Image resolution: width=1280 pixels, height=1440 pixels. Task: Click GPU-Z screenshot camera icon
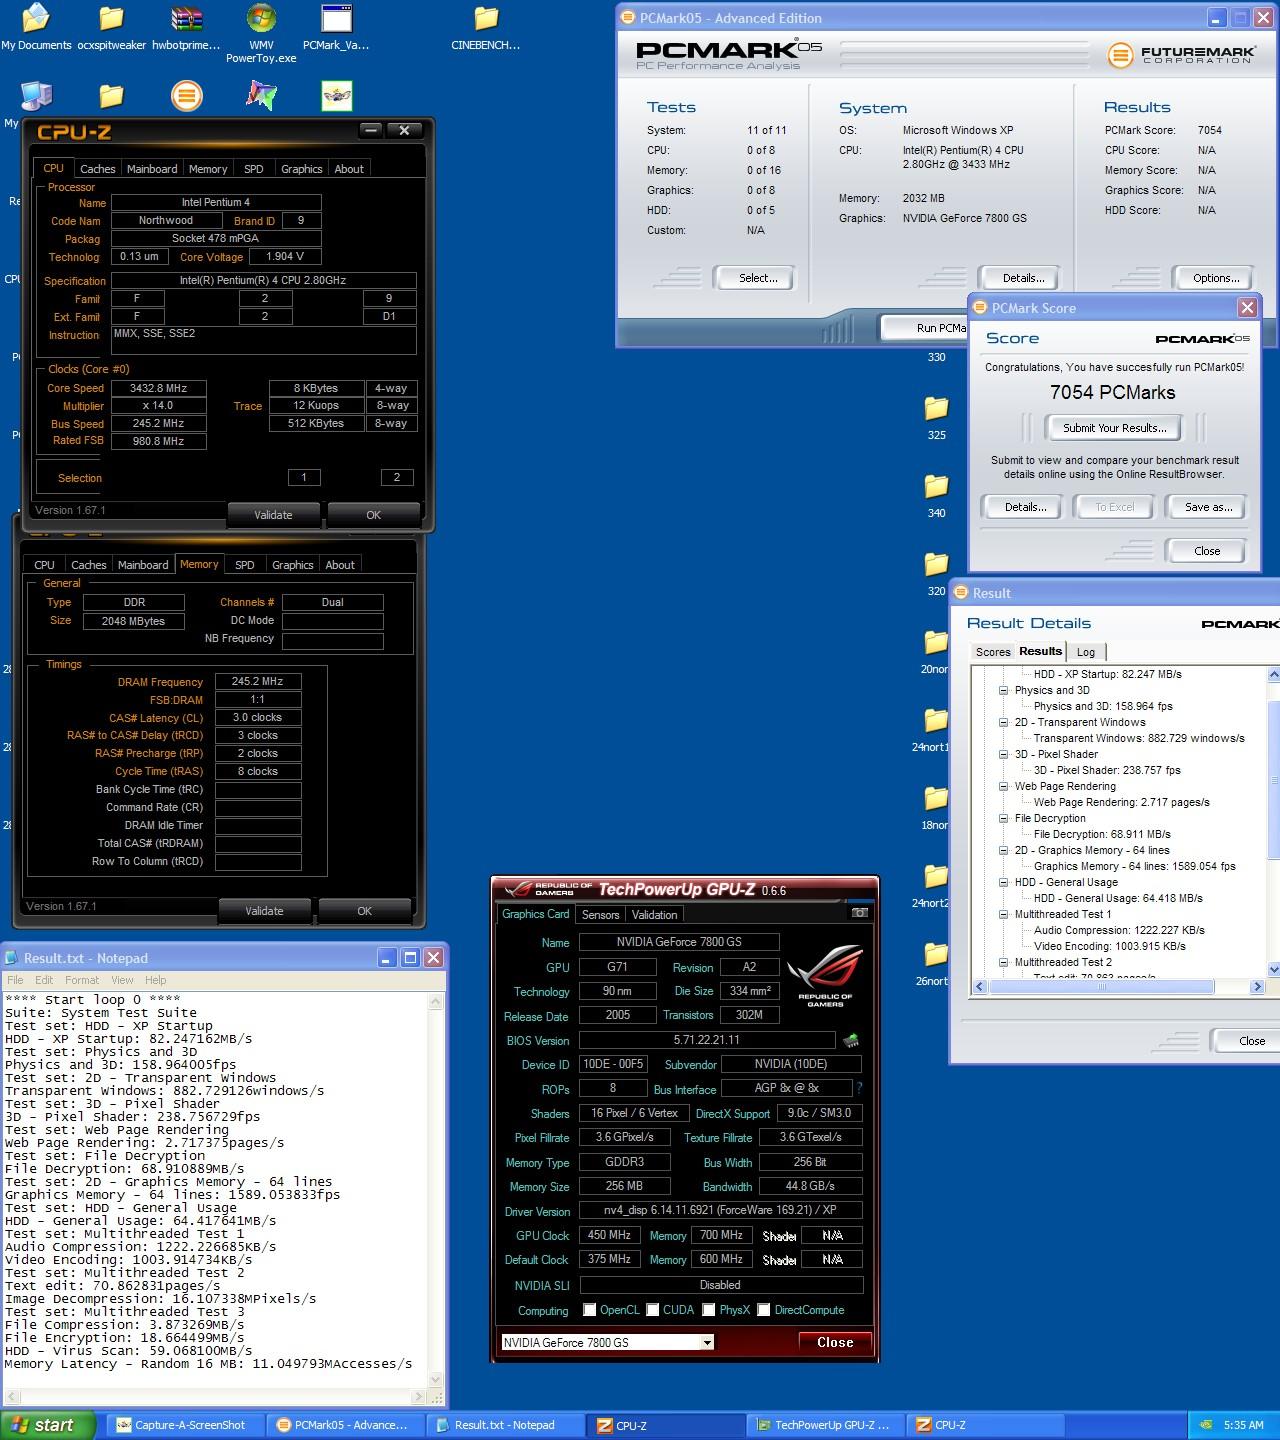tap(859, 913)
